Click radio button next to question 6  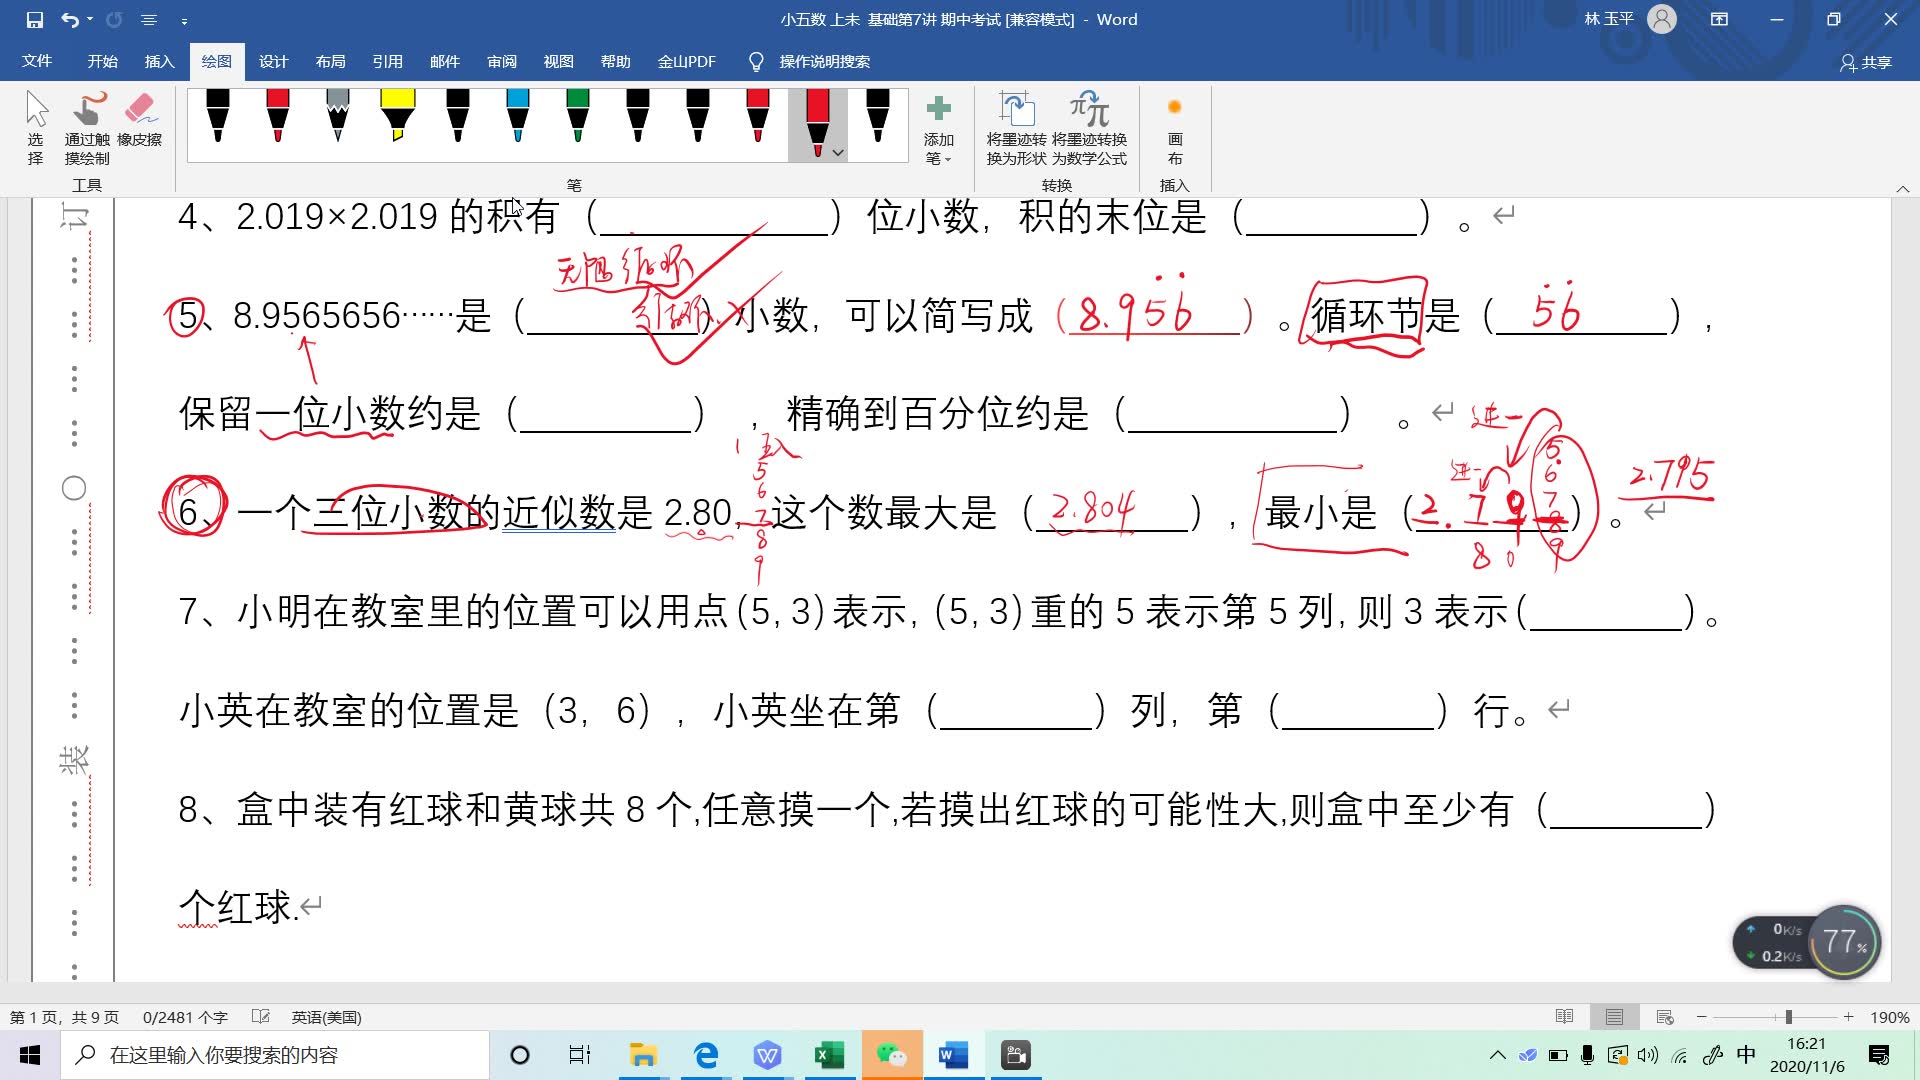pyautogui.click(x=73, y=488)
